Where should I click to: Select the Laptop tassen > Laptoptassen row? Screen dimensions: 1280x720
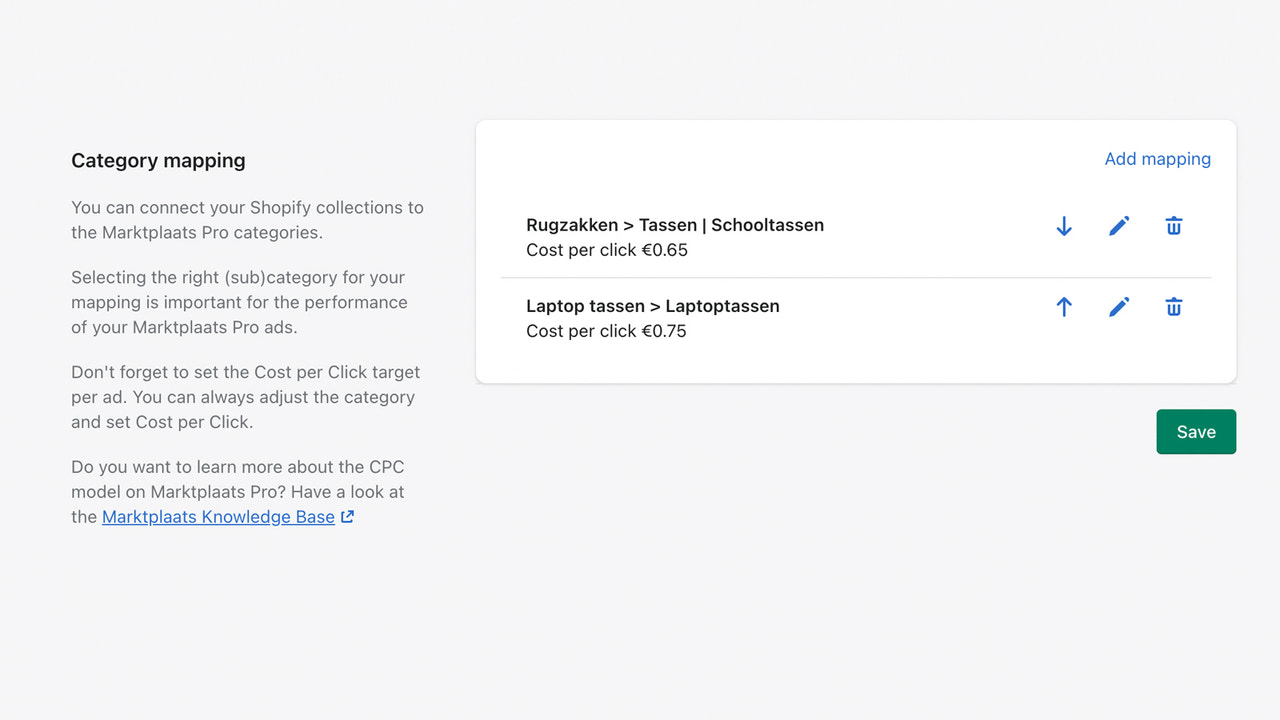pyautogui.click(x=653, y=306)
